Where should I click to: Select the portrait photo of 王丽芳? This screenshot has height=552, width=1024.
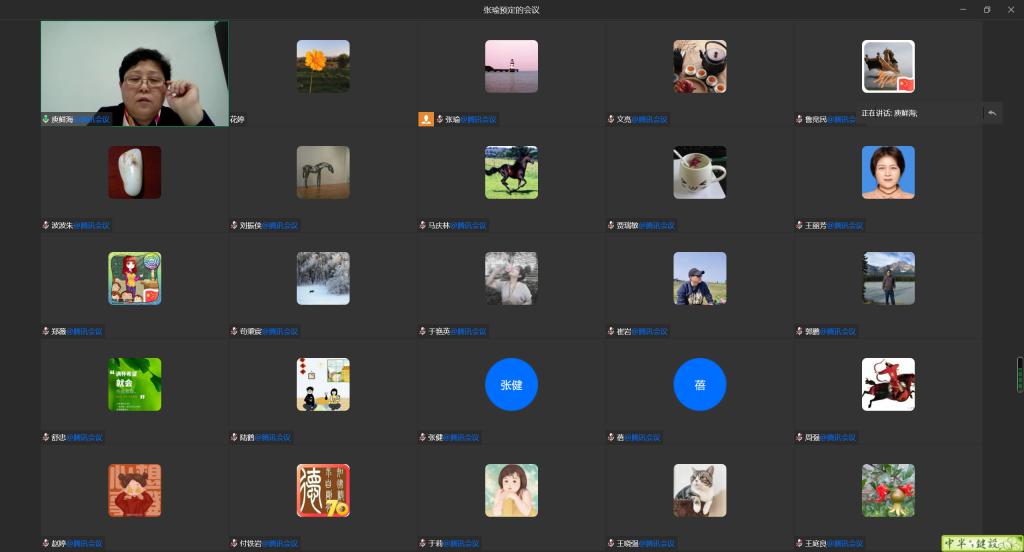(x=888, y=172)
